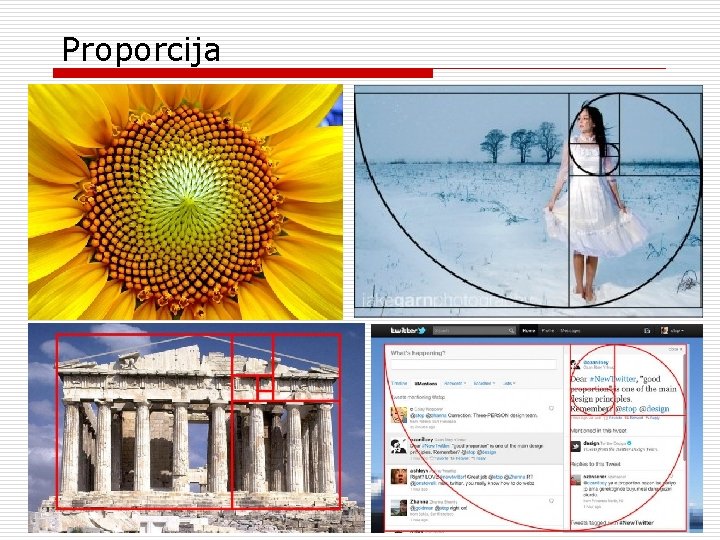720x540 pixels.
Task: Click the sunflower photo on the slide
Action: point(185,202)
